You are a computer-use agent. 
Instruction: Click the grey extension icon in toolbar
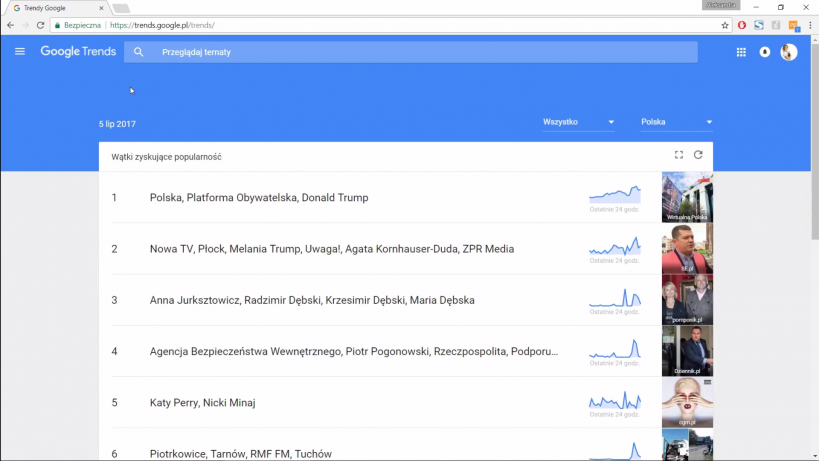point(776,25)
